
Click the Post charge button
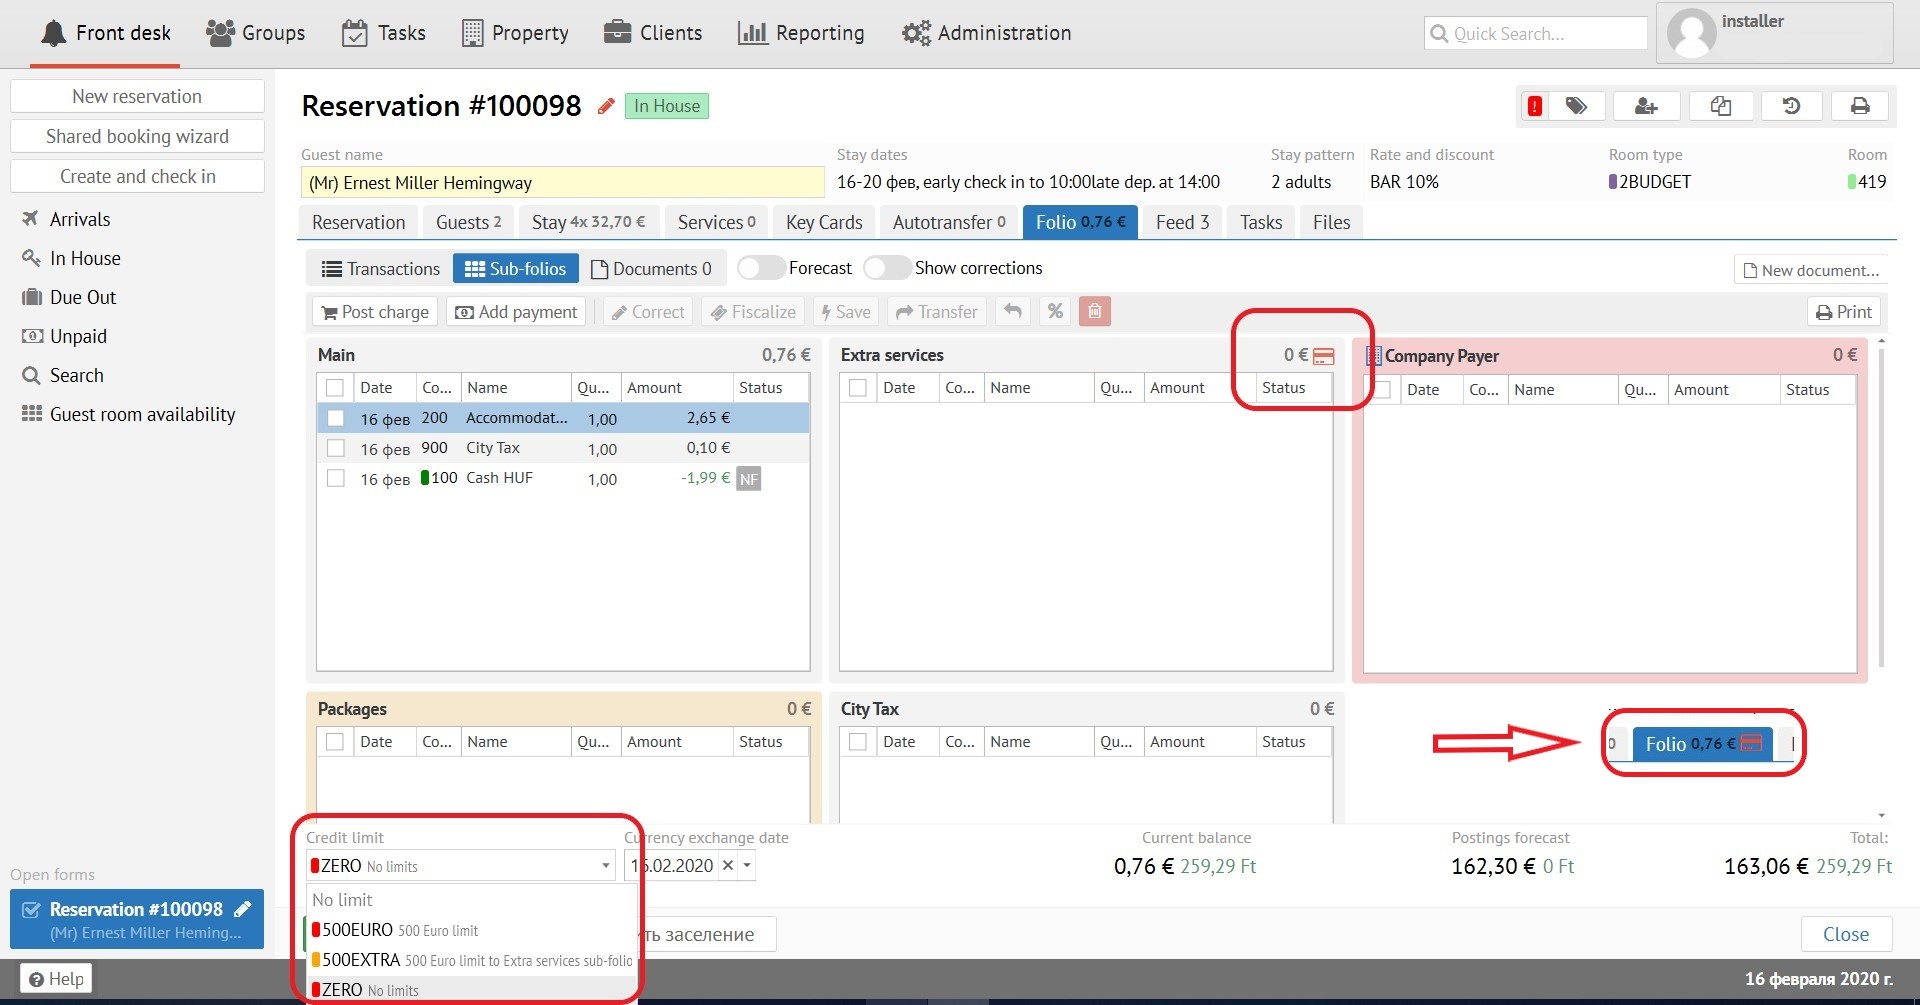click(x=375, y=312)
